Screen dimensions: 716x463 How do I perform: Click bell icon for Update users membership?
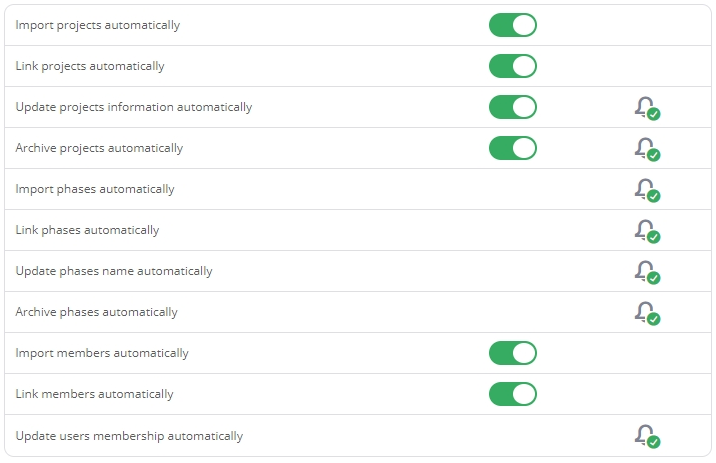tap(647, 436)
